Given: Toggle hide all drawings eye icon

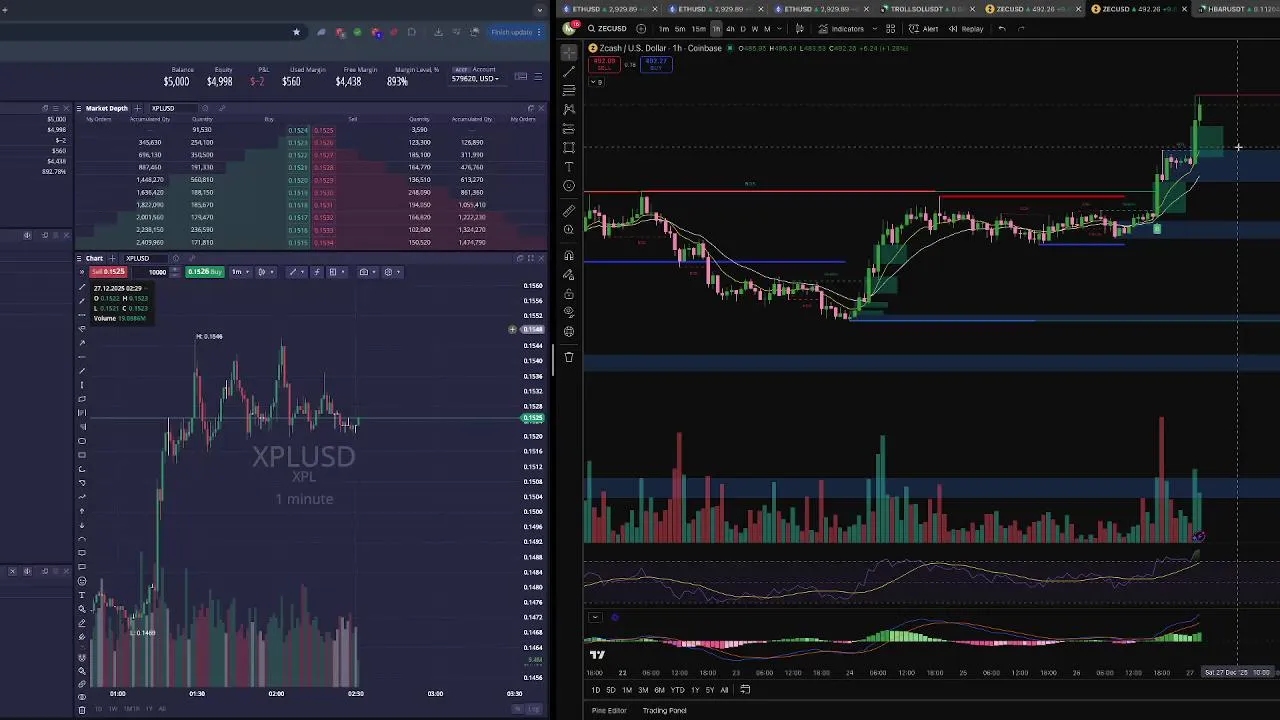Looking at the screenshot, I should click(569, 312).
